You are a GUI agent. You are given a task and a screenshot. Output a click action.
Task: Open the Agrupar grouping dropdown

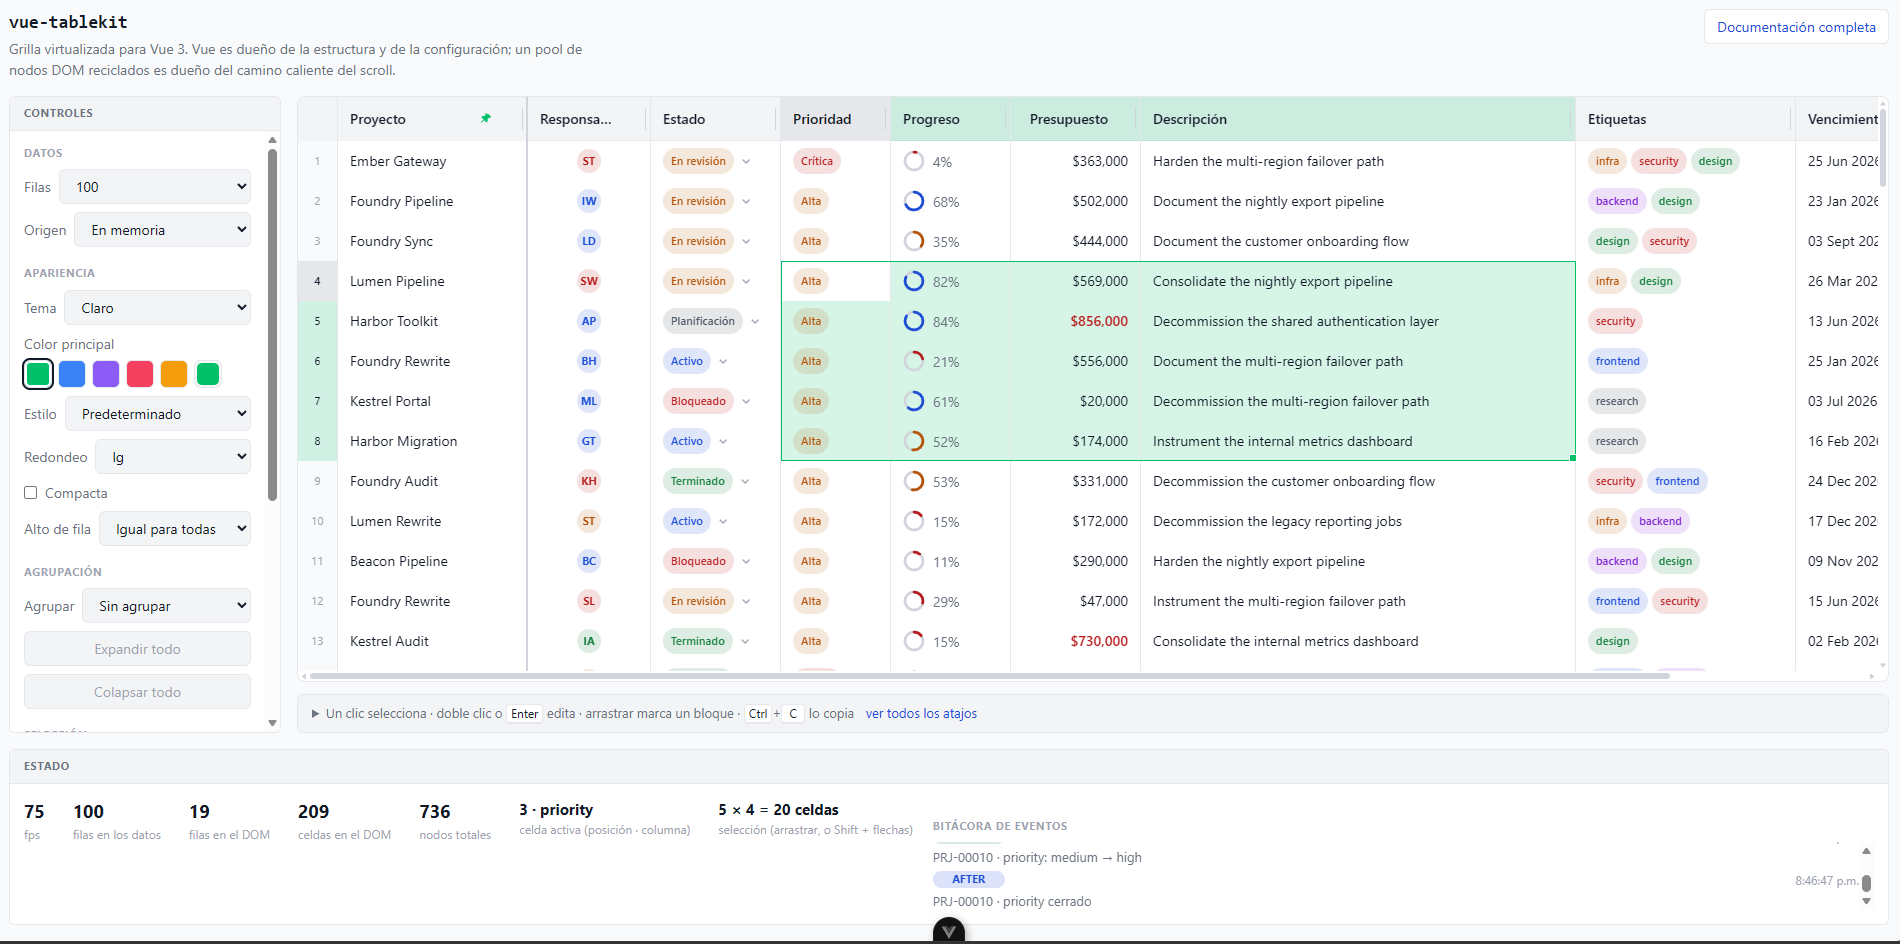[x=167, y=606]
